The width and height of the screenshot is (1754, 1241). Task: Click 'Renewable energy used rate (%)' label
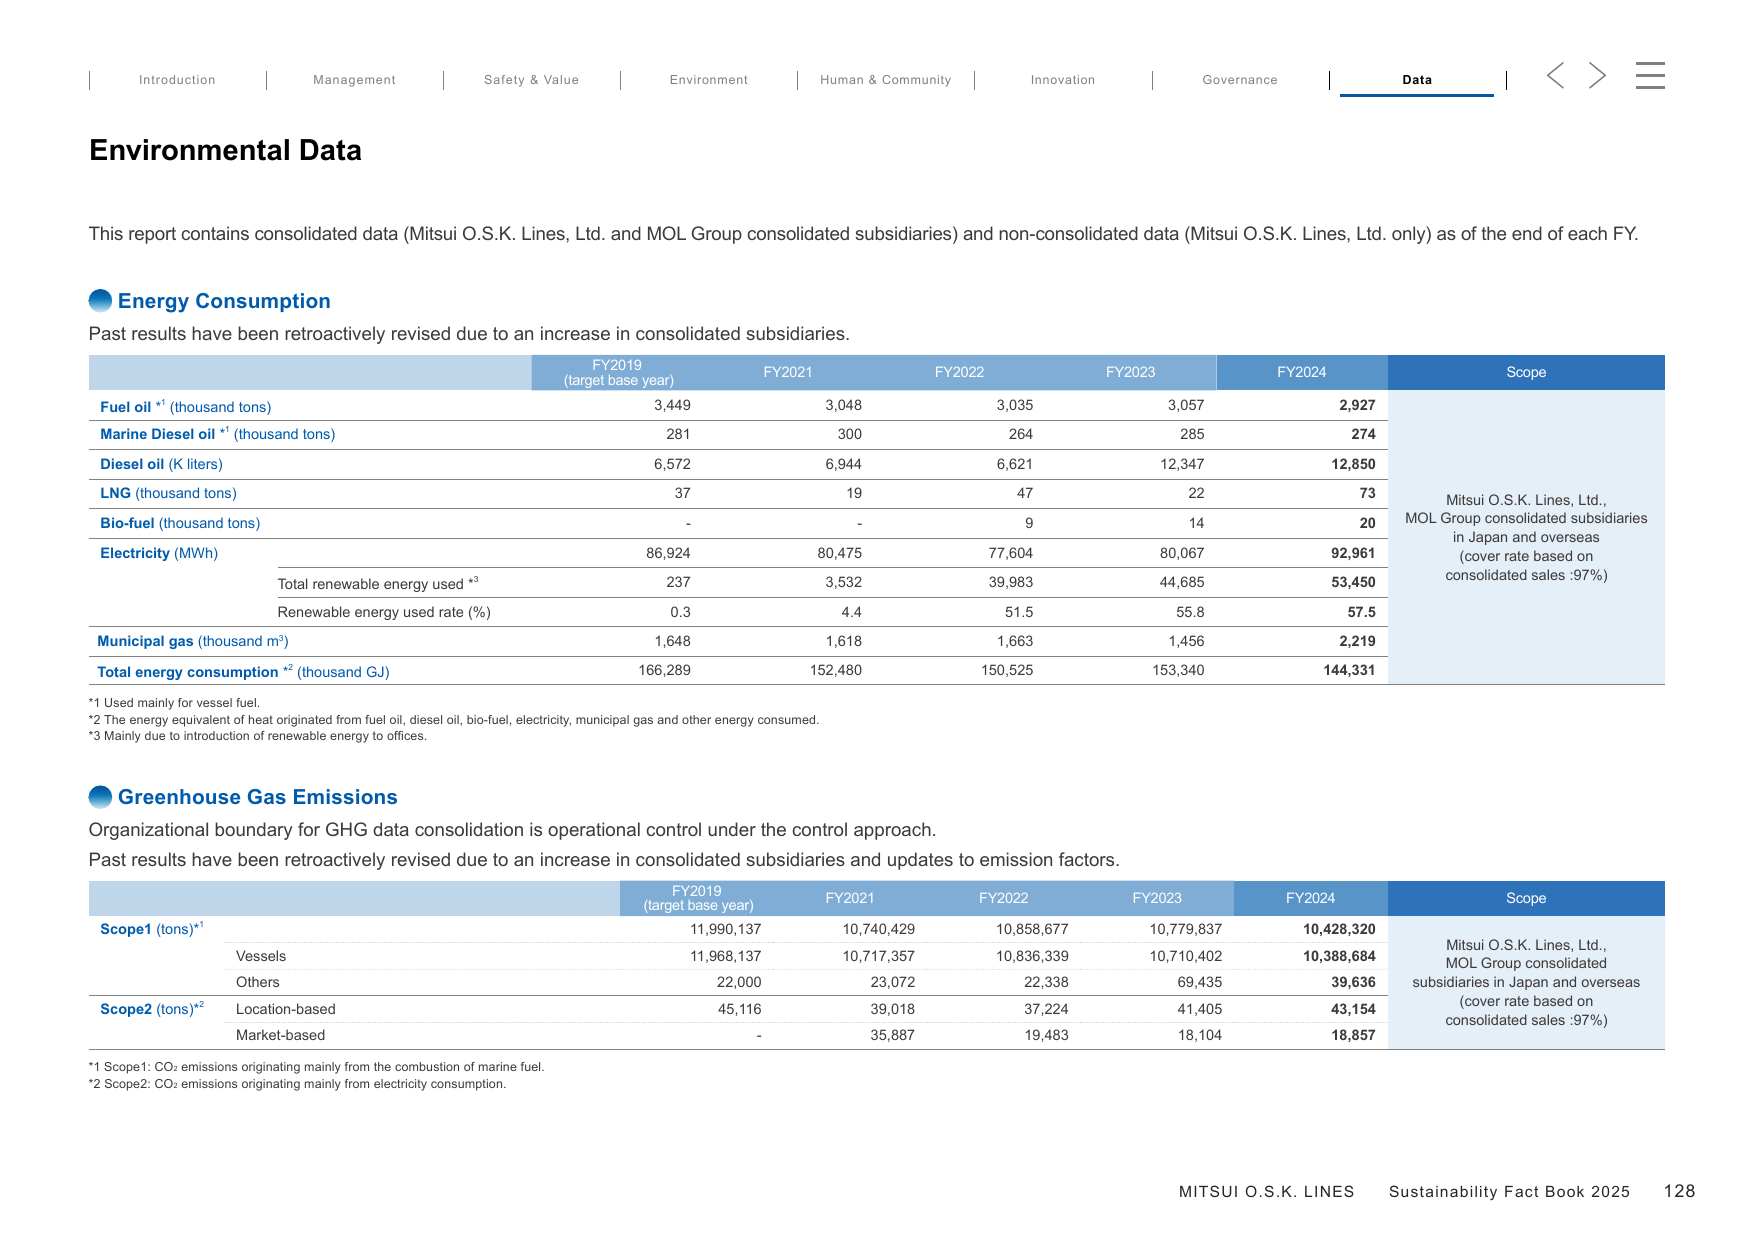[384, 612]
